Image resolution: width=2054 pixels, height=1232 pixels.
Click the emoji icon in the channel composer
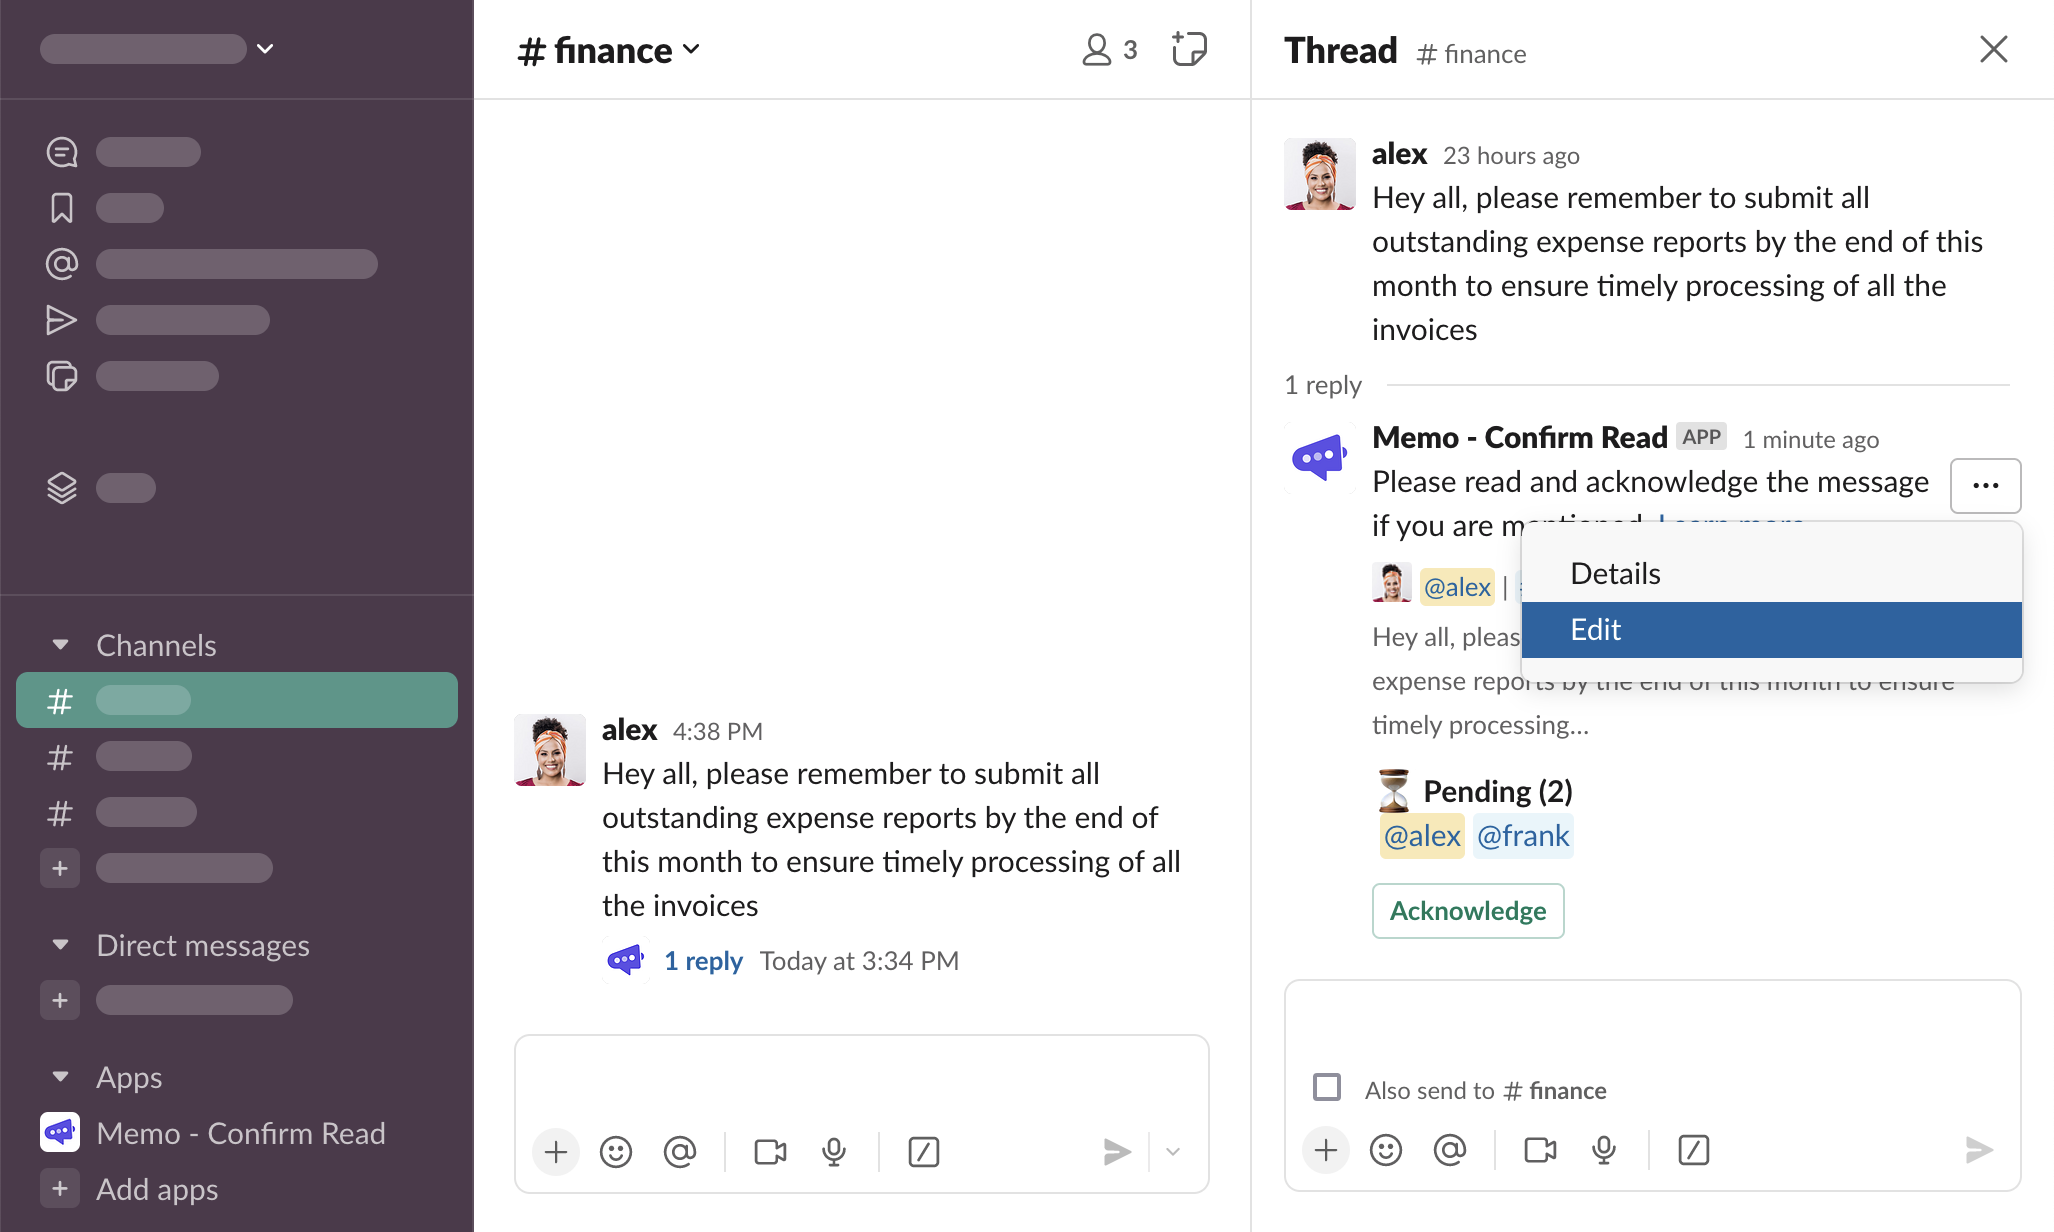coord(616,1152)
